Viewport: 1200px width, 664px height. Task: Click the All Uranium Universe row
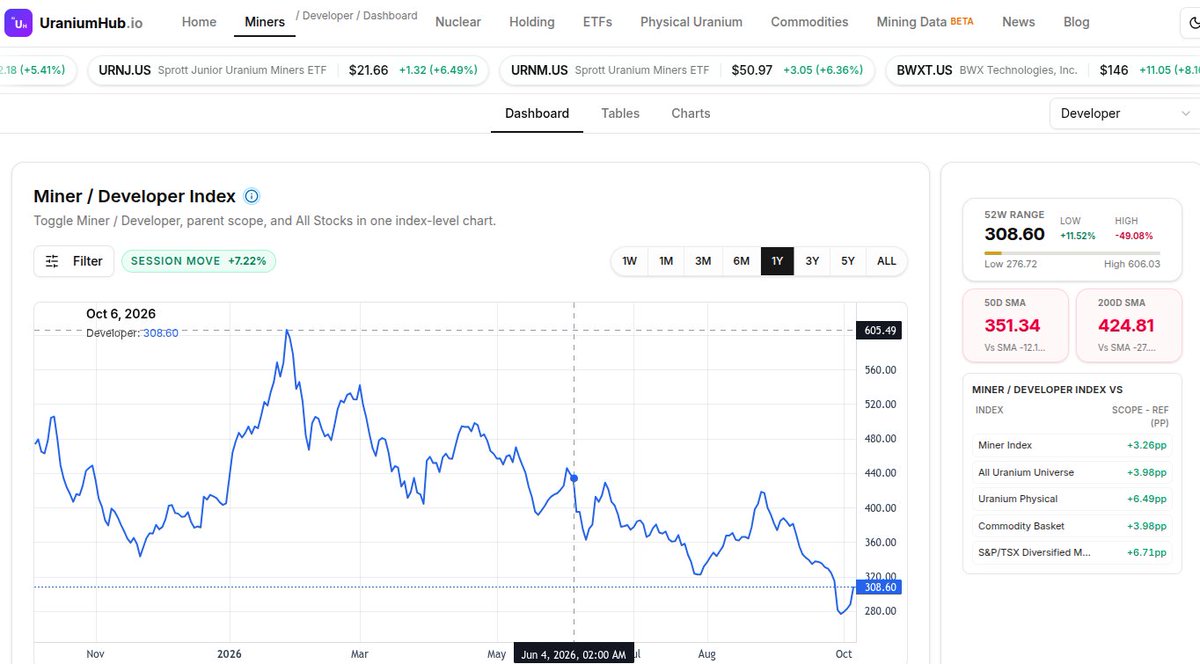pyautogui.click(x=1072, y=472)
